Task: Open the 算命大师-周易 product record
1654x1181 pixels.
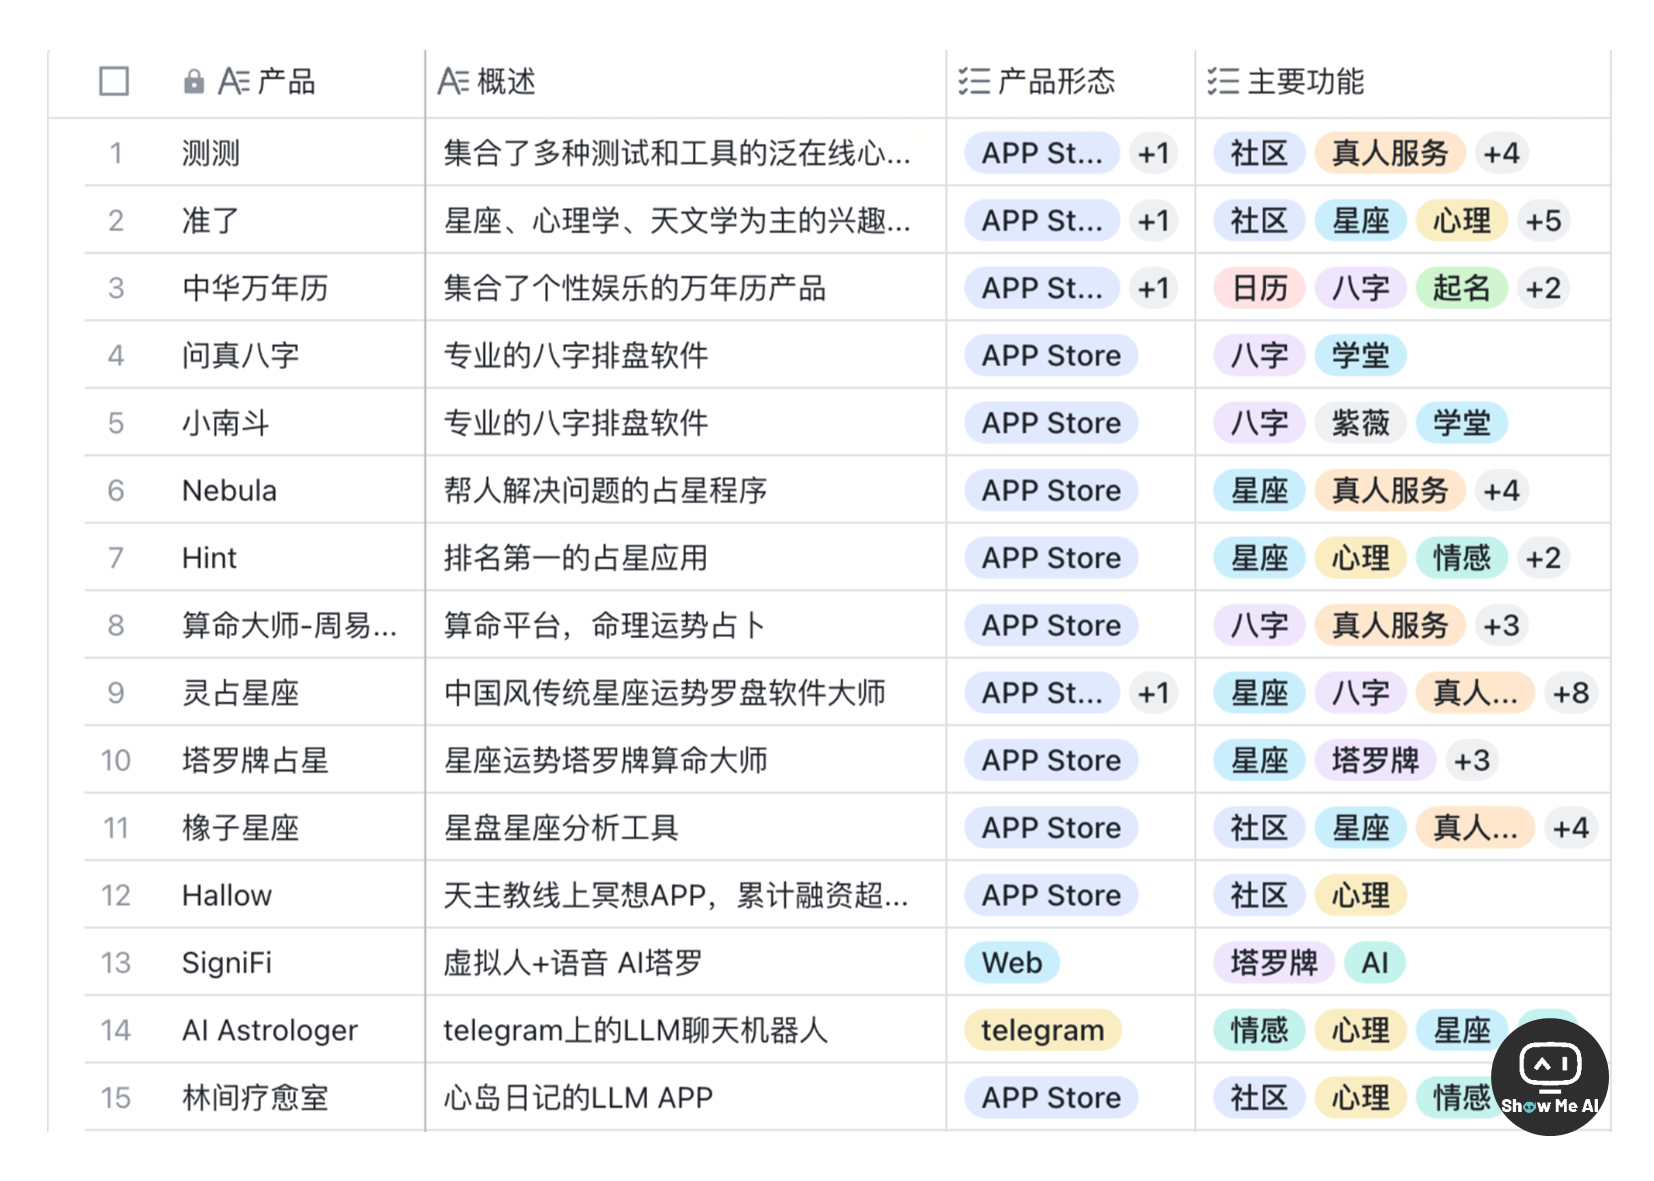Action: coord(289,625)
